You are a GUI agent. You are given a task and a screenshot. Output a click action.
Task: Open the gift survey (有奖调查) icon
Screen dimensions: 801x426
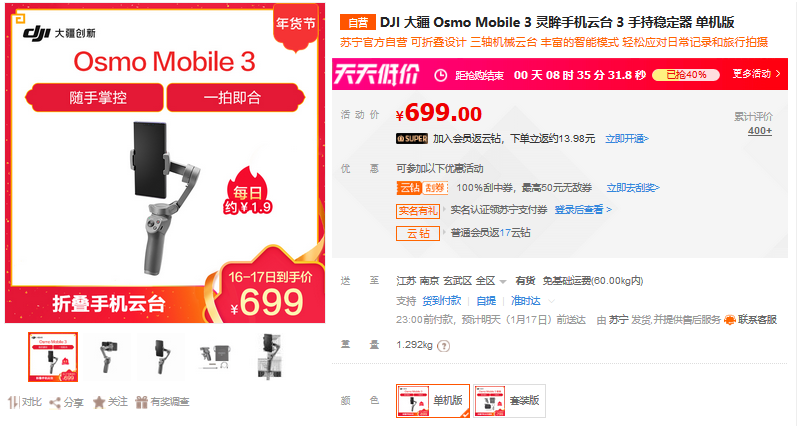tap(142, 402)
